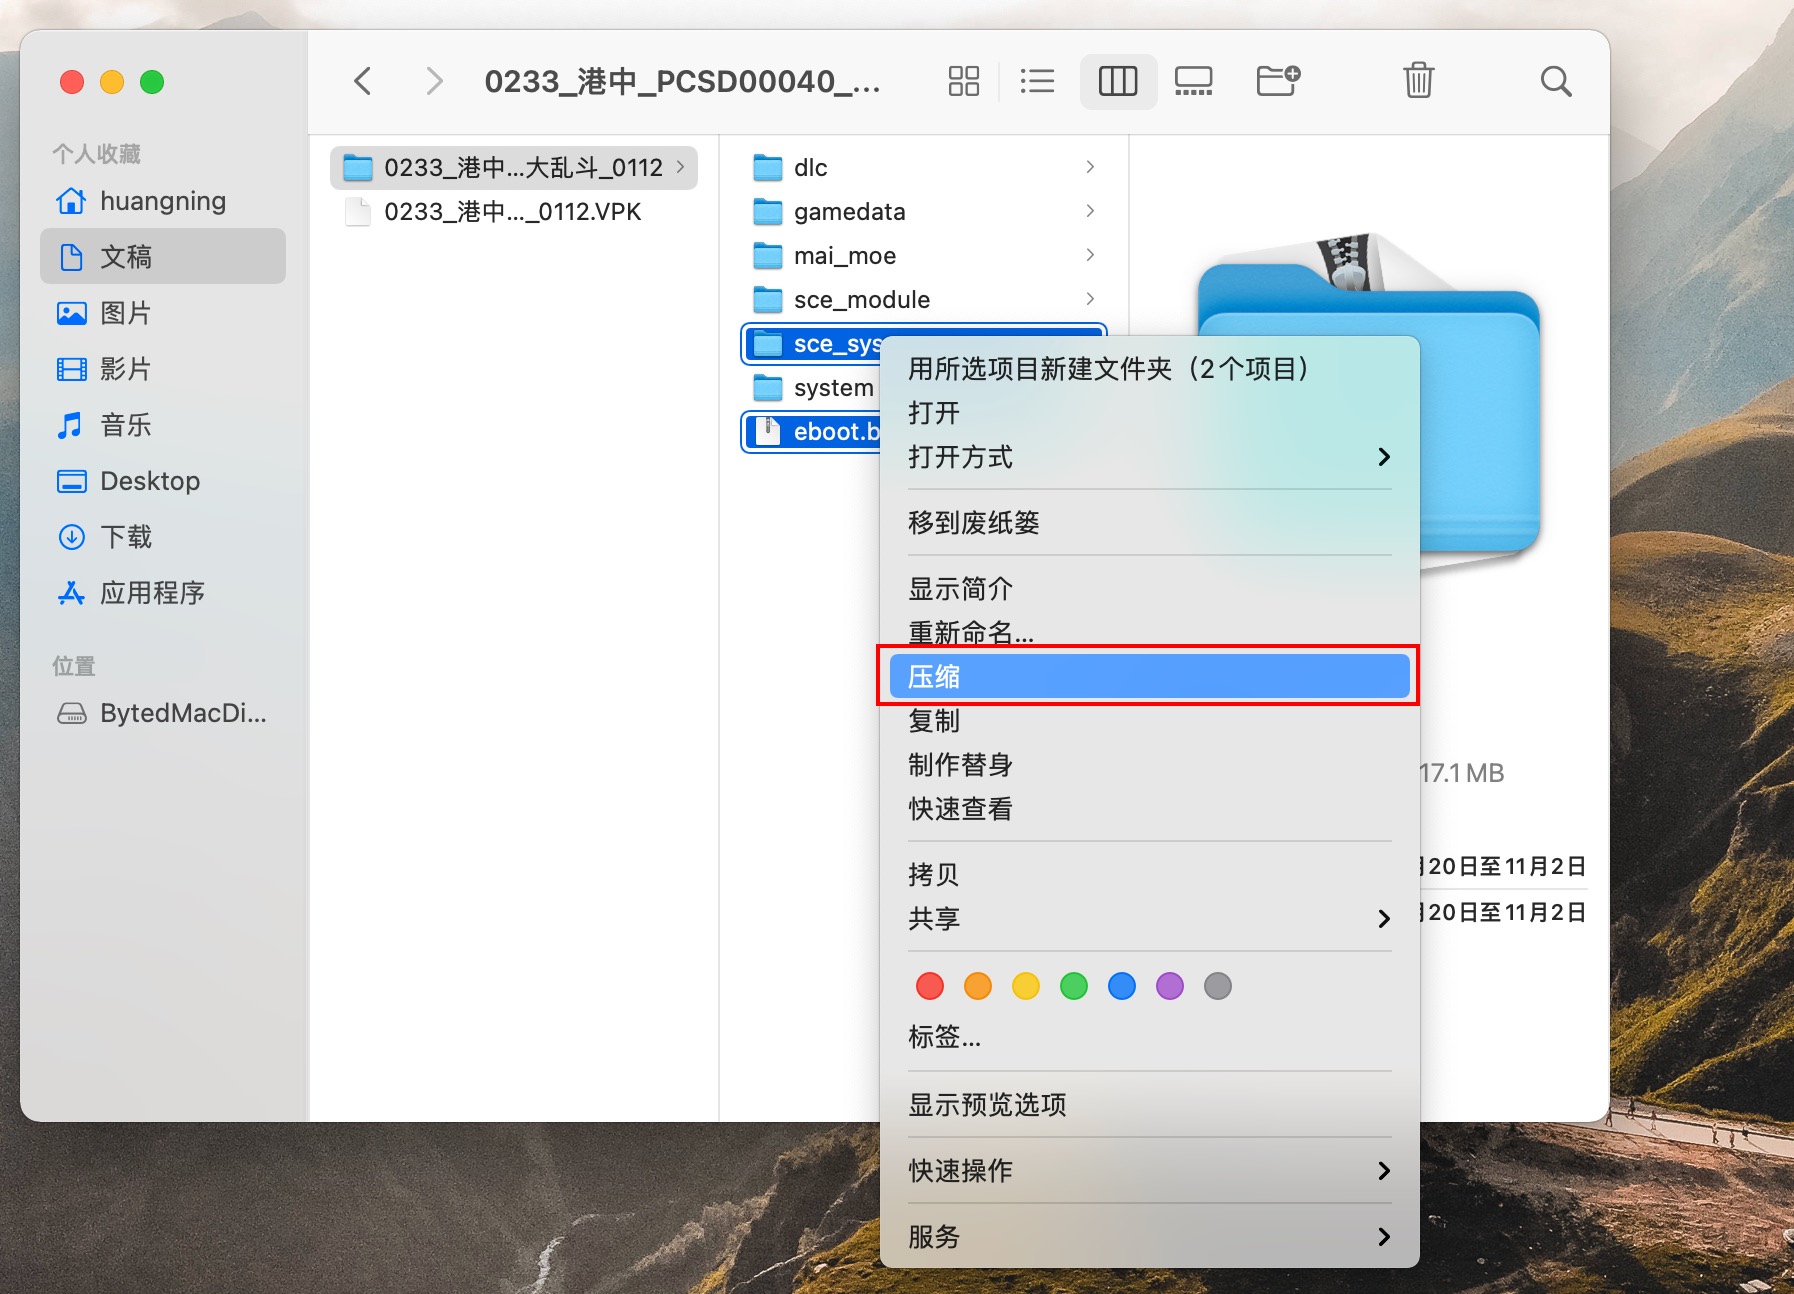Image resolution: width=1794 pixels, height=1294 pixels.
Task: Open the Finder search magnifier
Action: coord(1556,81)
